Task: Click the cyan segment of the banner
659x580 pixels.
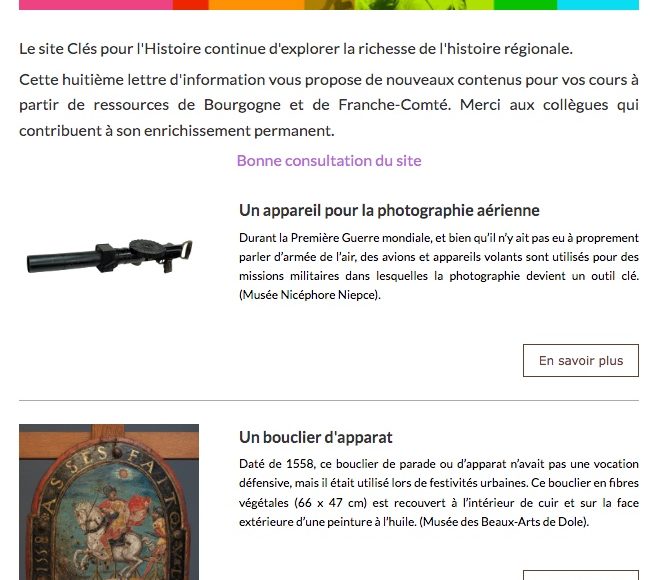Action: pos(598,5)
